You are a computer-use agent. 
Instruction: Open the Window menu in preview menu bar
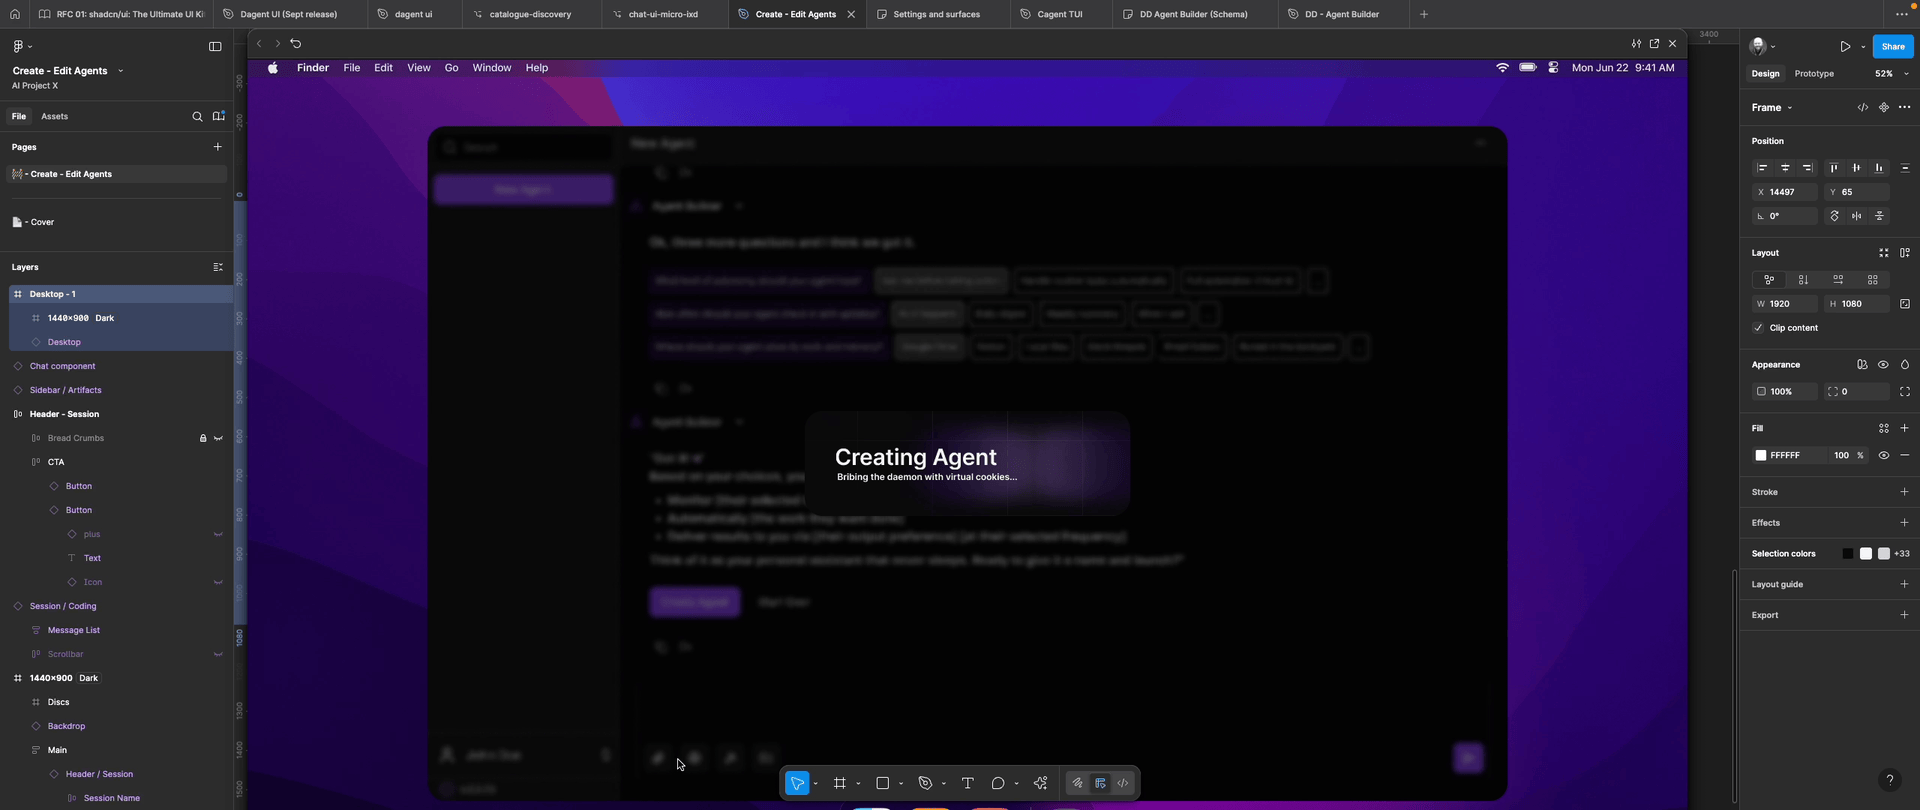(x=492, y=68)
